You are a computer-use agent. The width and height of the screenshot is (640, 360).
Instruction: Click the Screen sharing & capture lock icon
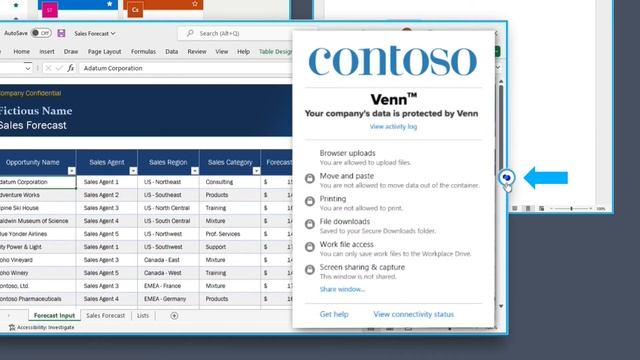[310, 269]
